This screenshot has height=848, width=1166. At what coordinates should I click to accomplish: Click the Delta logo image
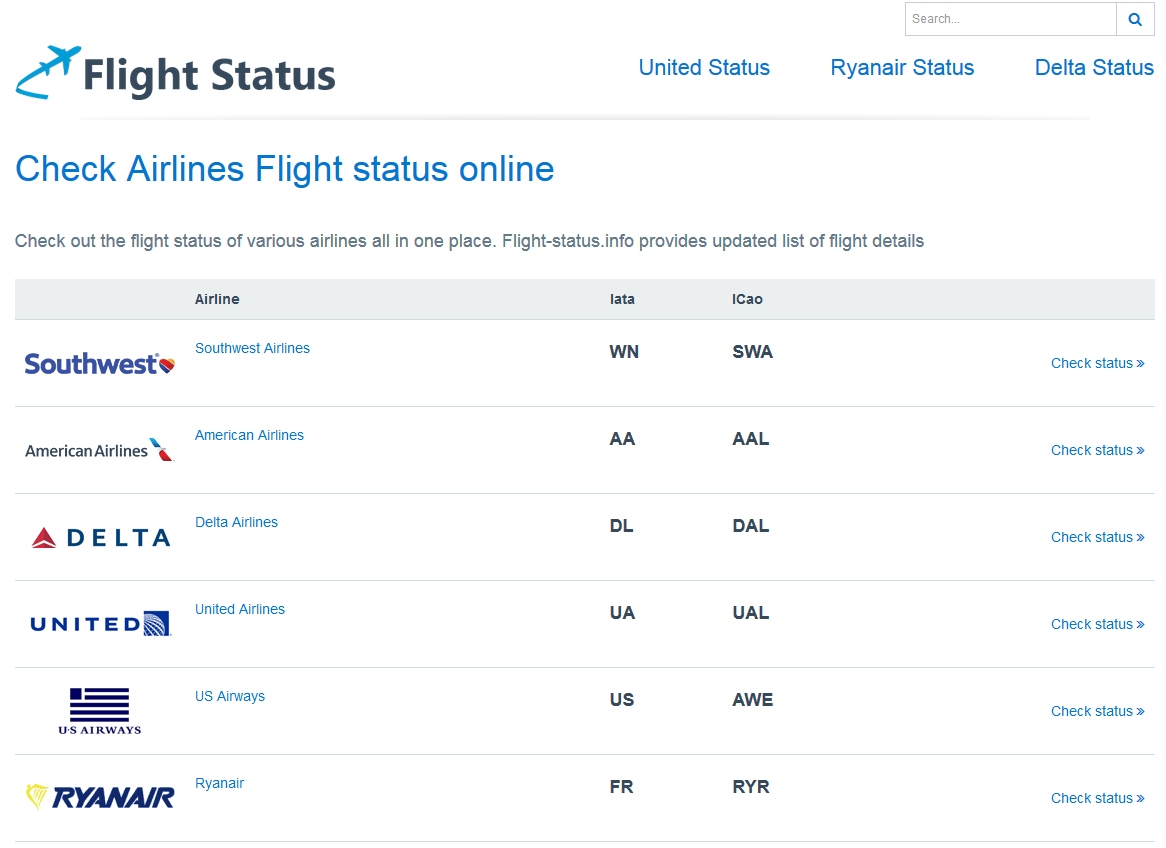click(x=101, y=537)
